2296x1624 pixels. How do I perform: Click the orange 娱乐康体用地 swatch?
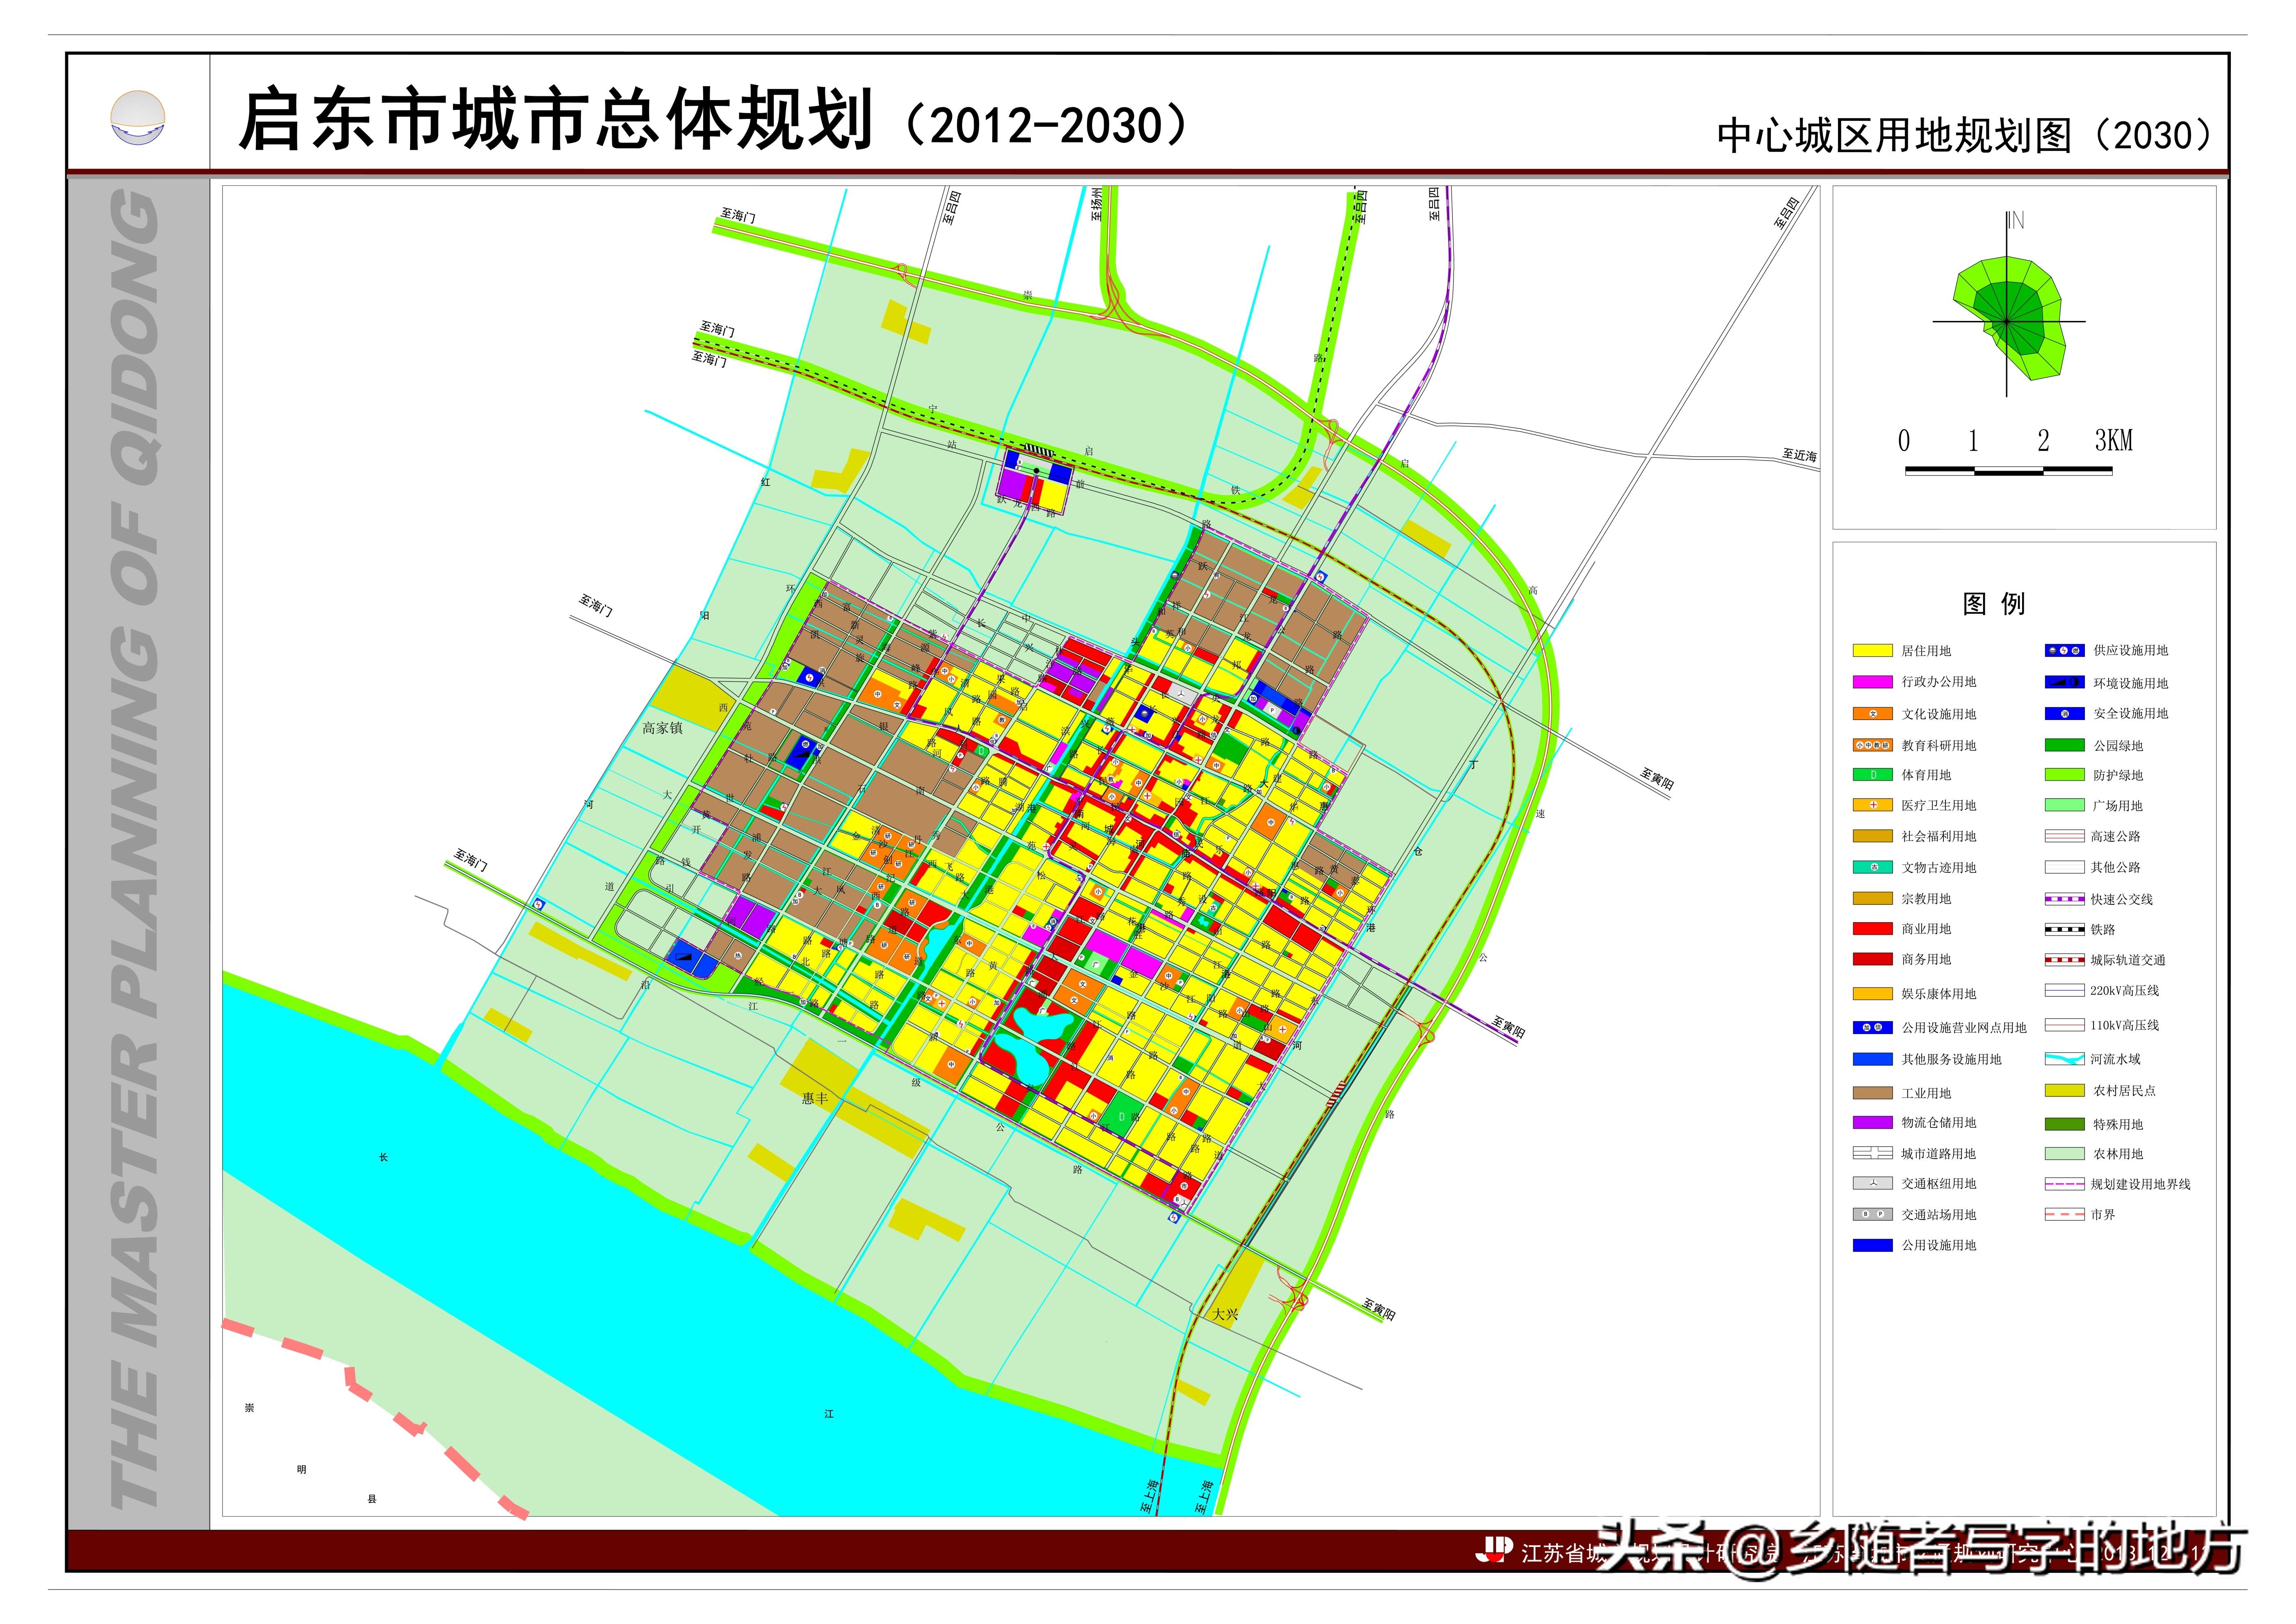tap(1872, 994)
